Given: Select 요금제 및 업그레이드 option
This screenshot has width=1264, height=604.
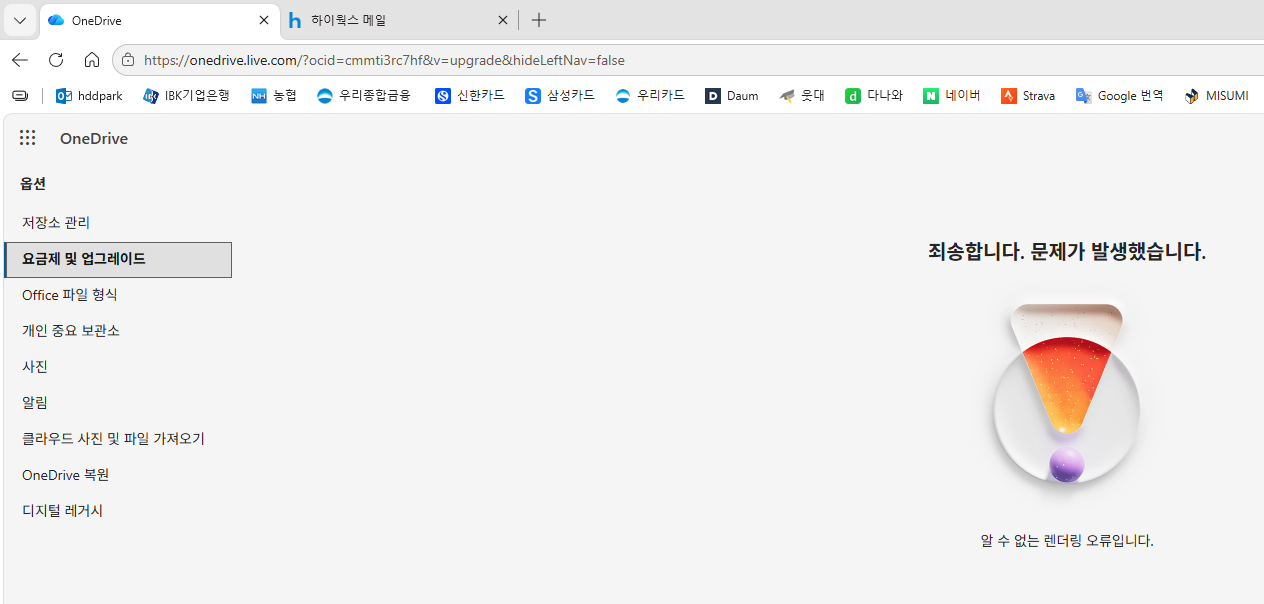Looking at the screenshot, I should [118, 259].
